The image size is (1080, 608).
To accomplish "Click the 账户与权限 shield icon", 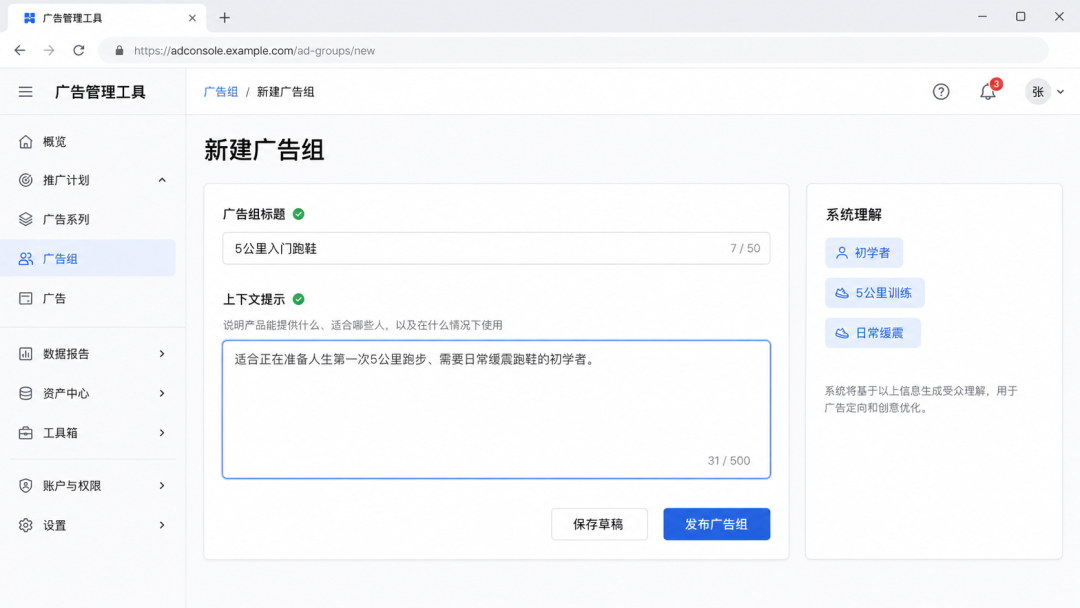I will tap(25, 485).
